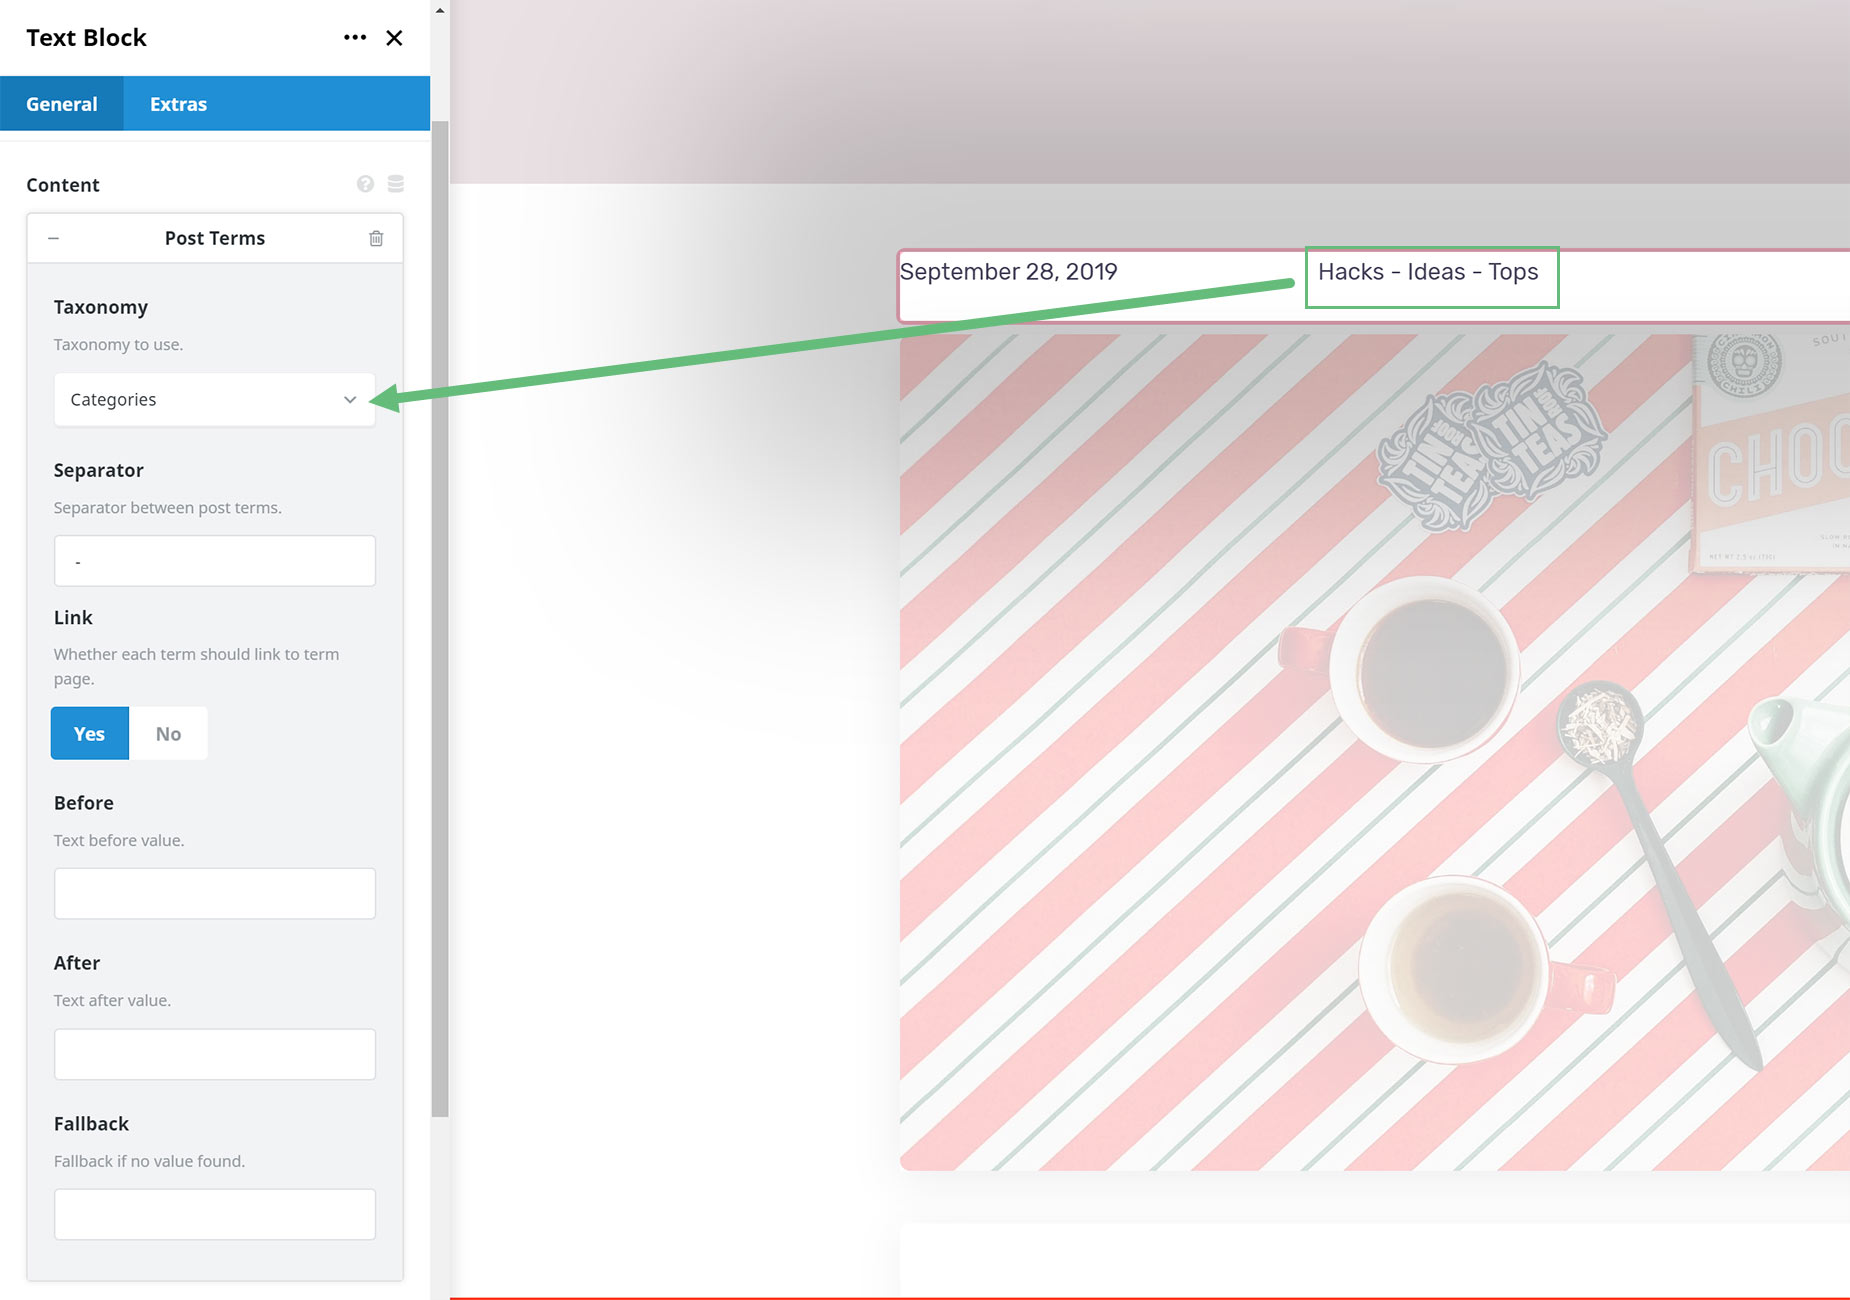This screenshot has width=1850, height=1300.
Task: Open the Content help question icon
Action: click(365, 184)
